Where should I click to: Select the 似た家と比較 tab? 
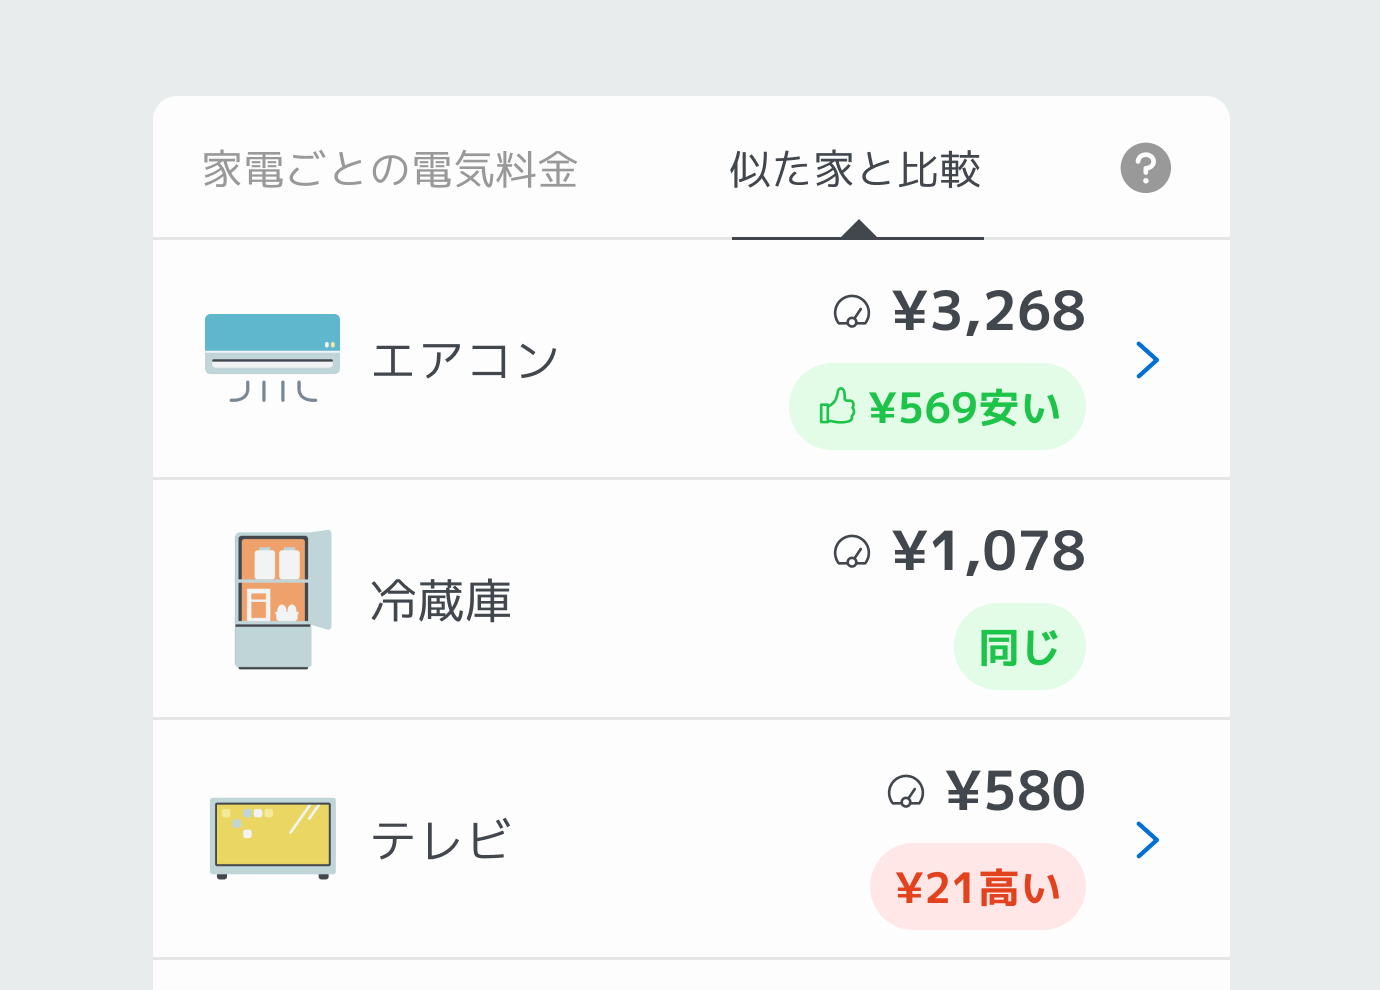pyautogui.click(x=855, y=170)
